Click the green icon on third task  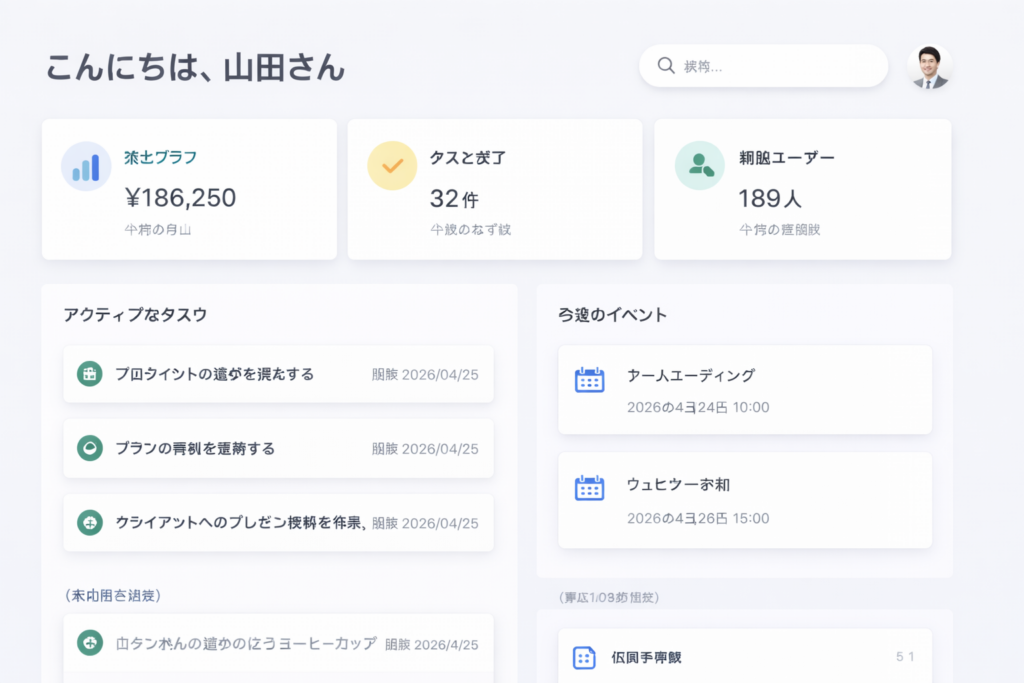click(x=90, y=522)
